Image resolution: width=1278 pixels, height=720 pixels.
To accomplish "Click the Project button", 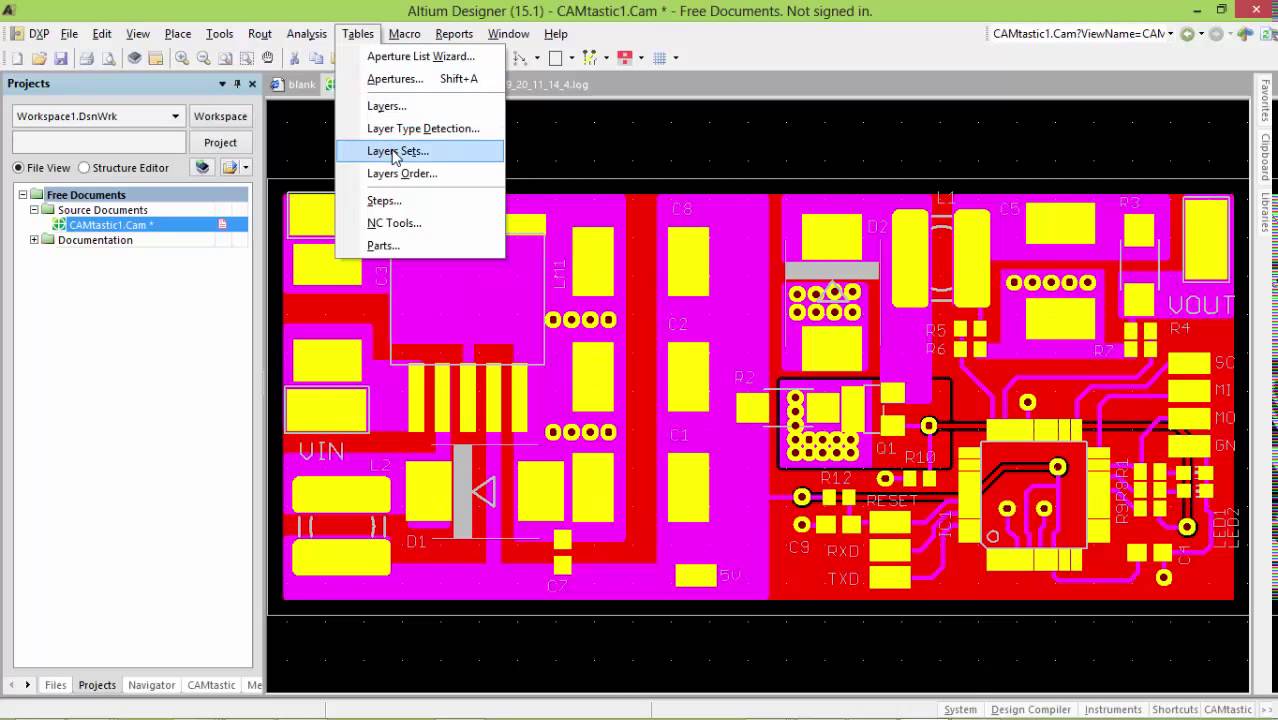I will coord(220,142).
